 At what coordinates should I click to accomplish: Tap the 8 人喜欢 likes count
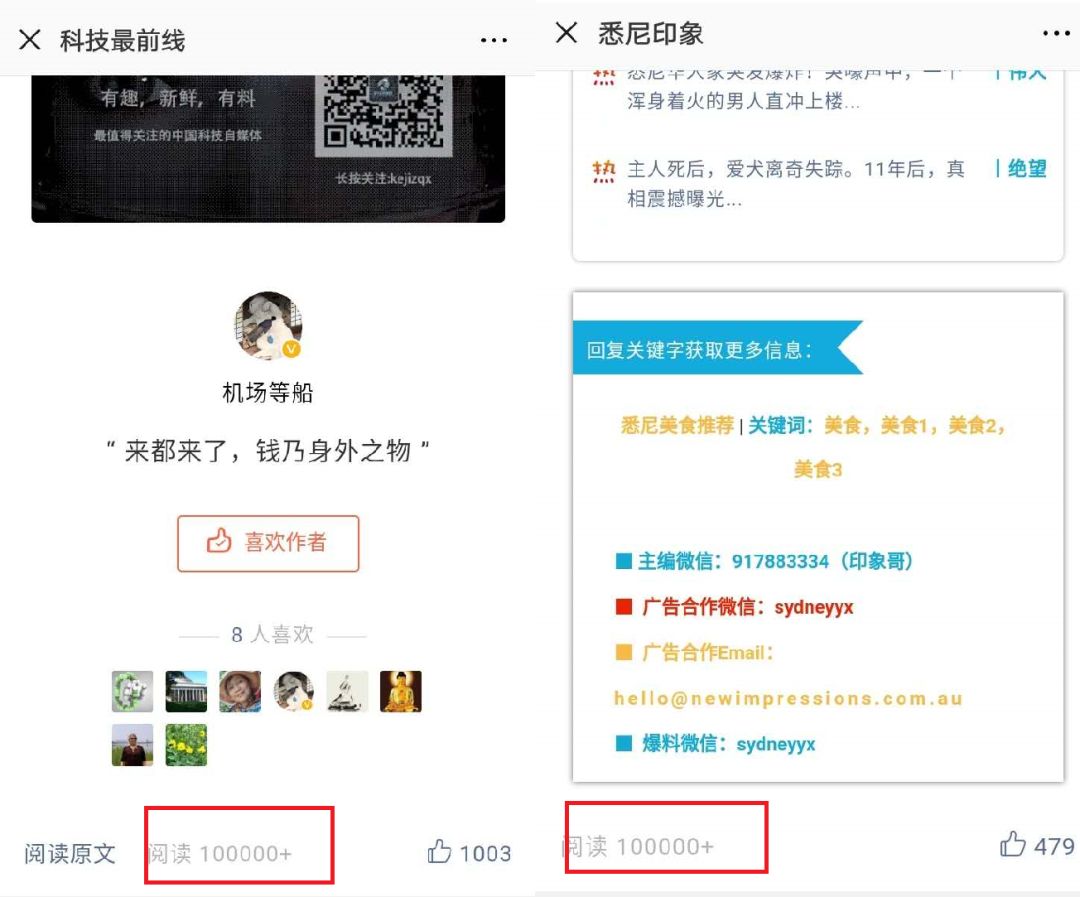click(272, 634)
